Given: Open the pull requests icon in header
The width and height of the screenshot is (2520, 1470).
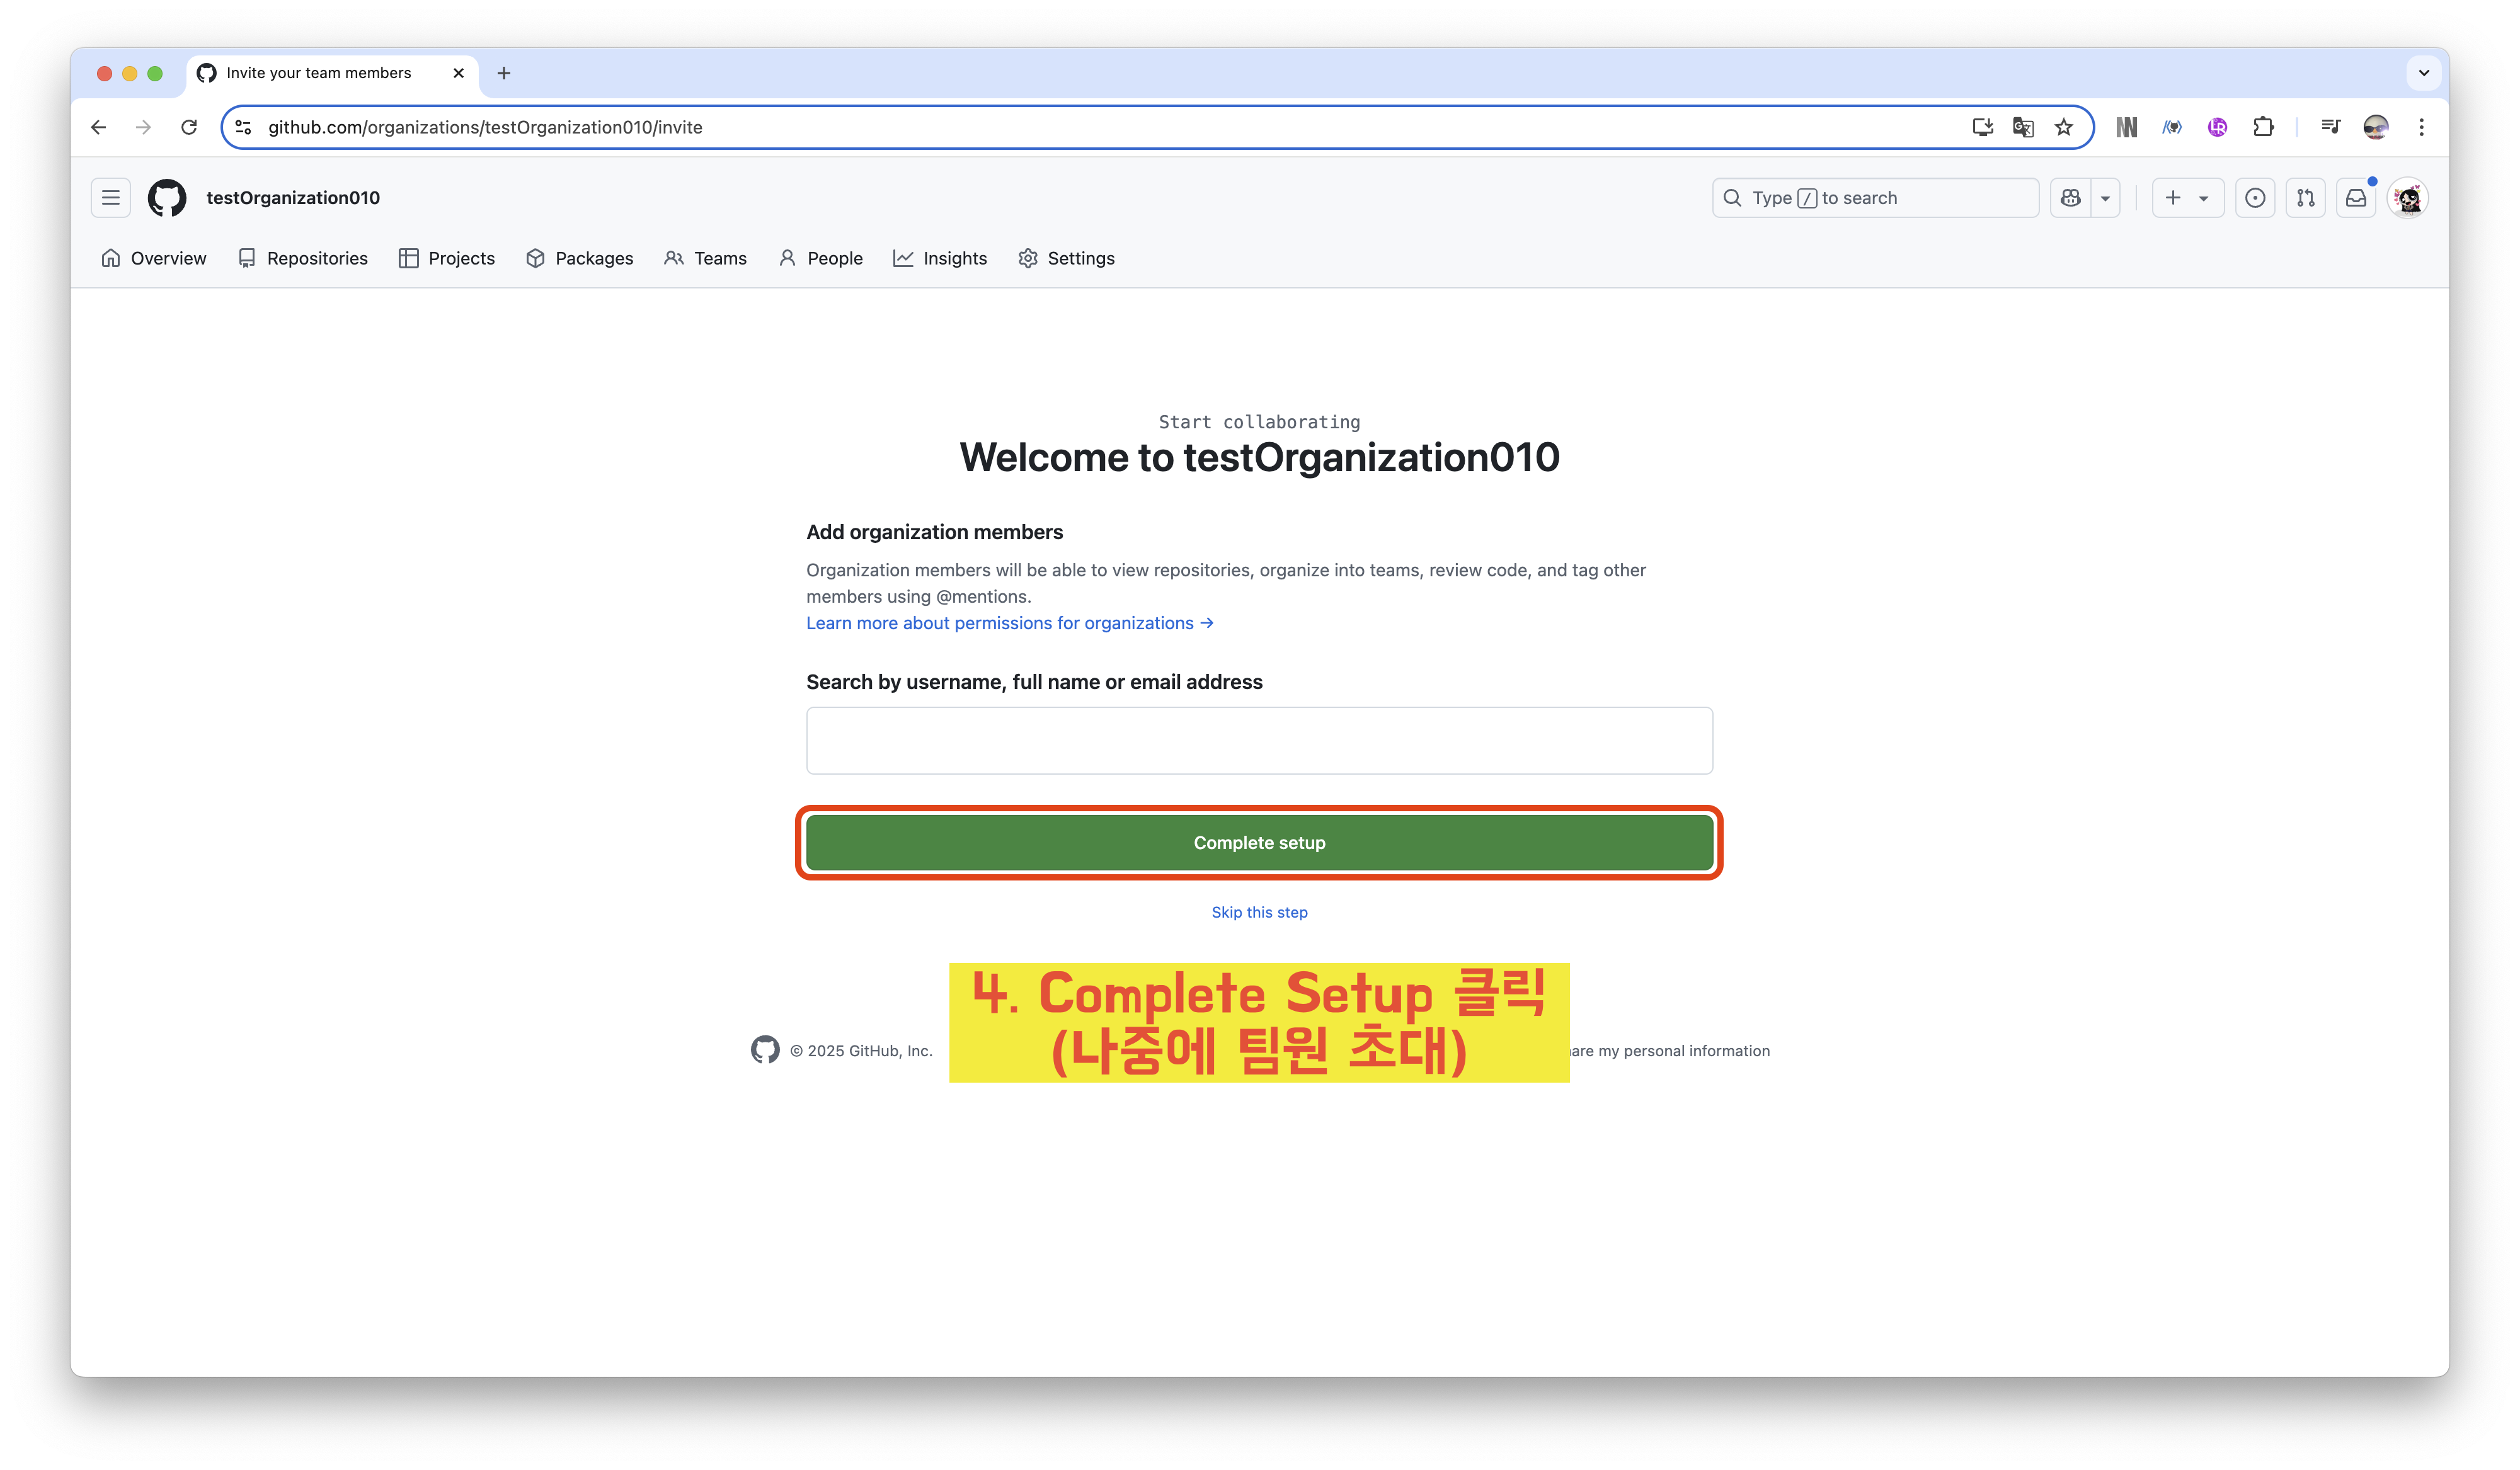Looking at the screenshot, I should point(2305,198).
